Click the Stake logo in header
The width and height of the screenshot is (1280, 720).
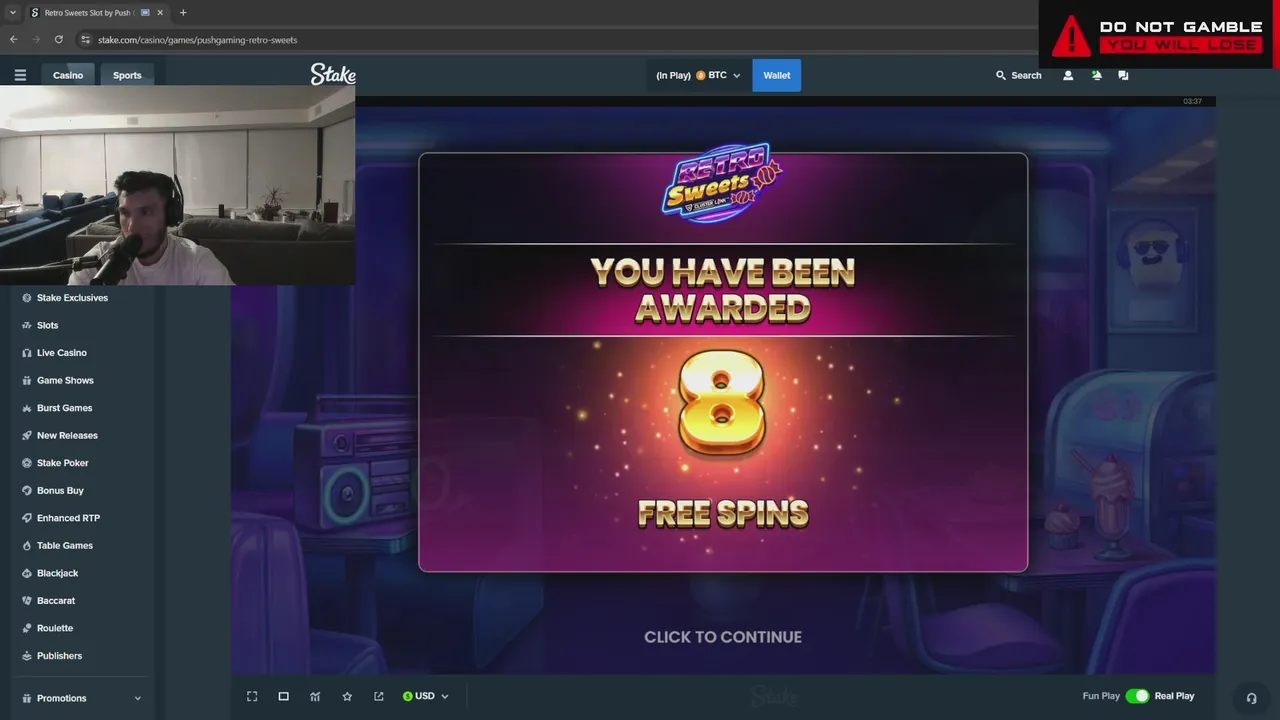click(x=333, y=74)
